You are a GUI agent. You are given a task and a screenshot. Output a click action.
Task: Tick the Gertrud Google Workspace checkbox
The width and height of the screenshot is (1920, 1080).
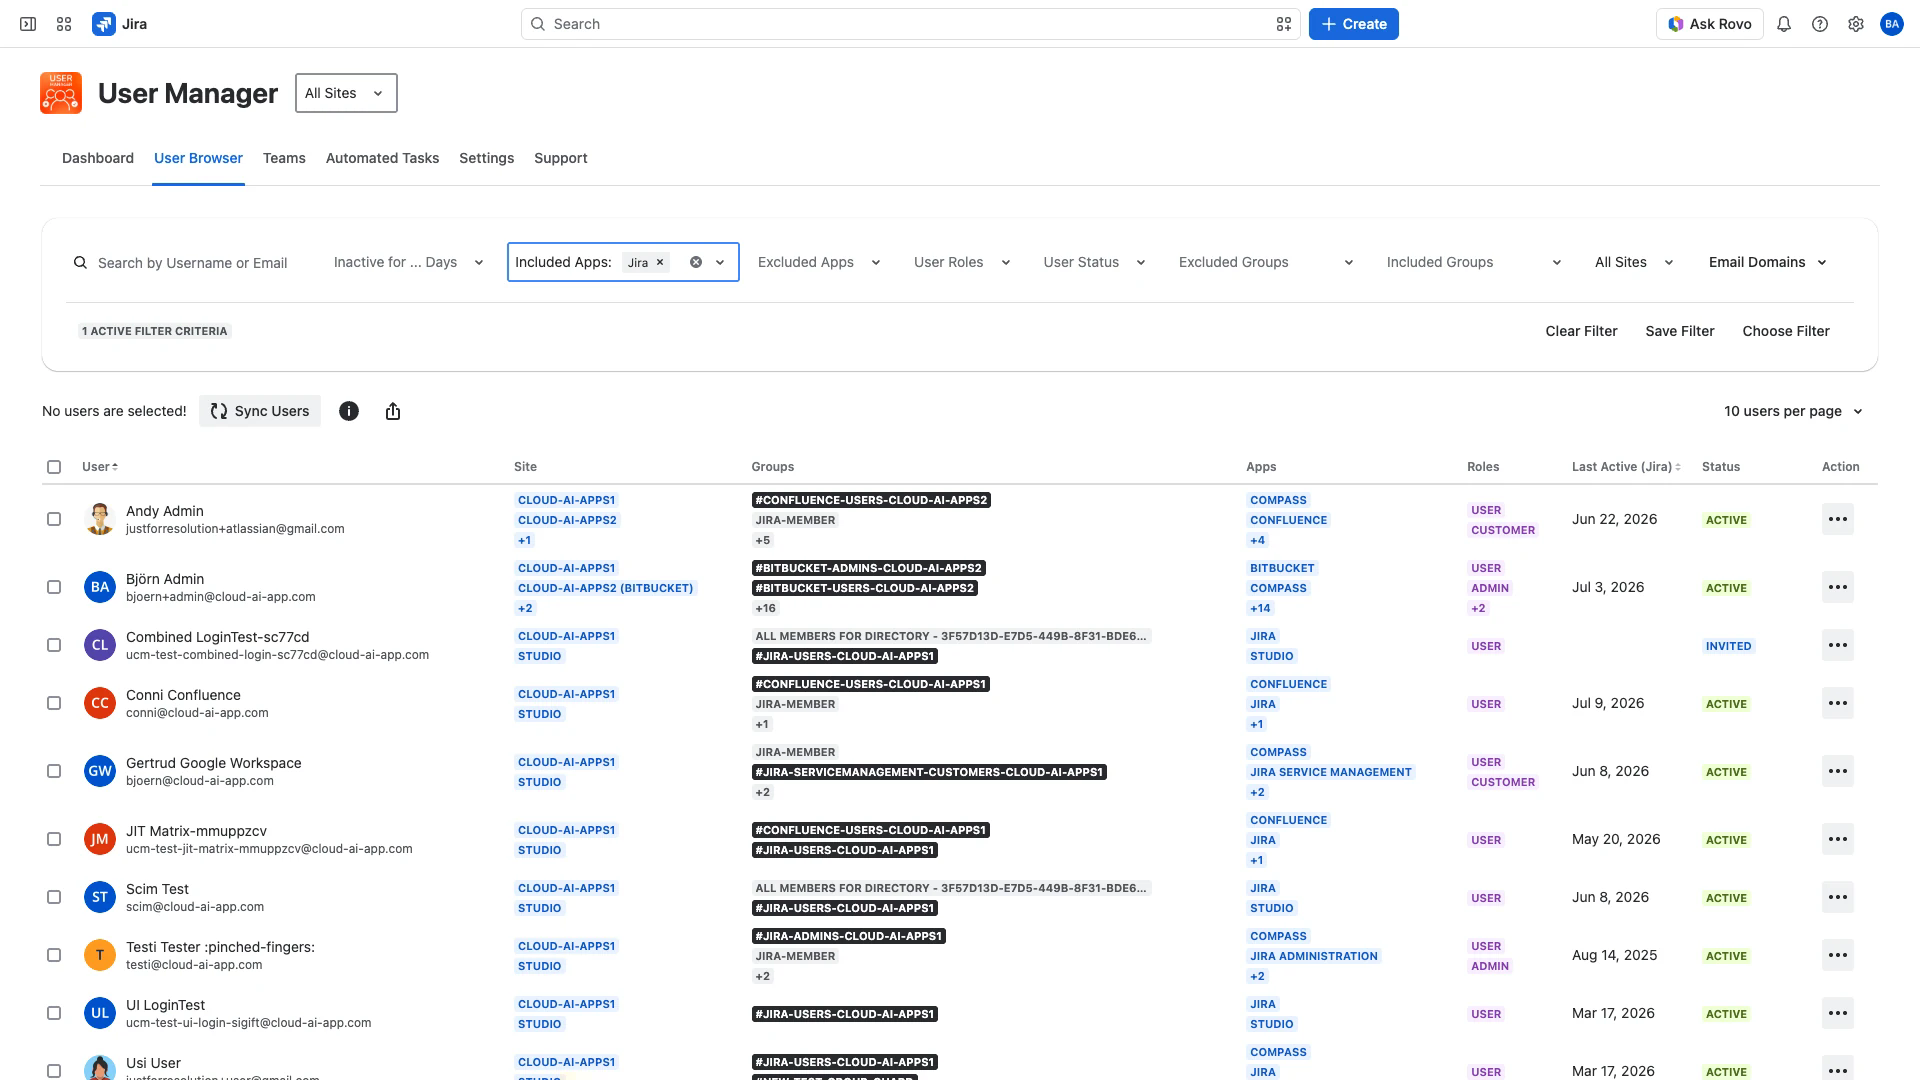(54, 771)
